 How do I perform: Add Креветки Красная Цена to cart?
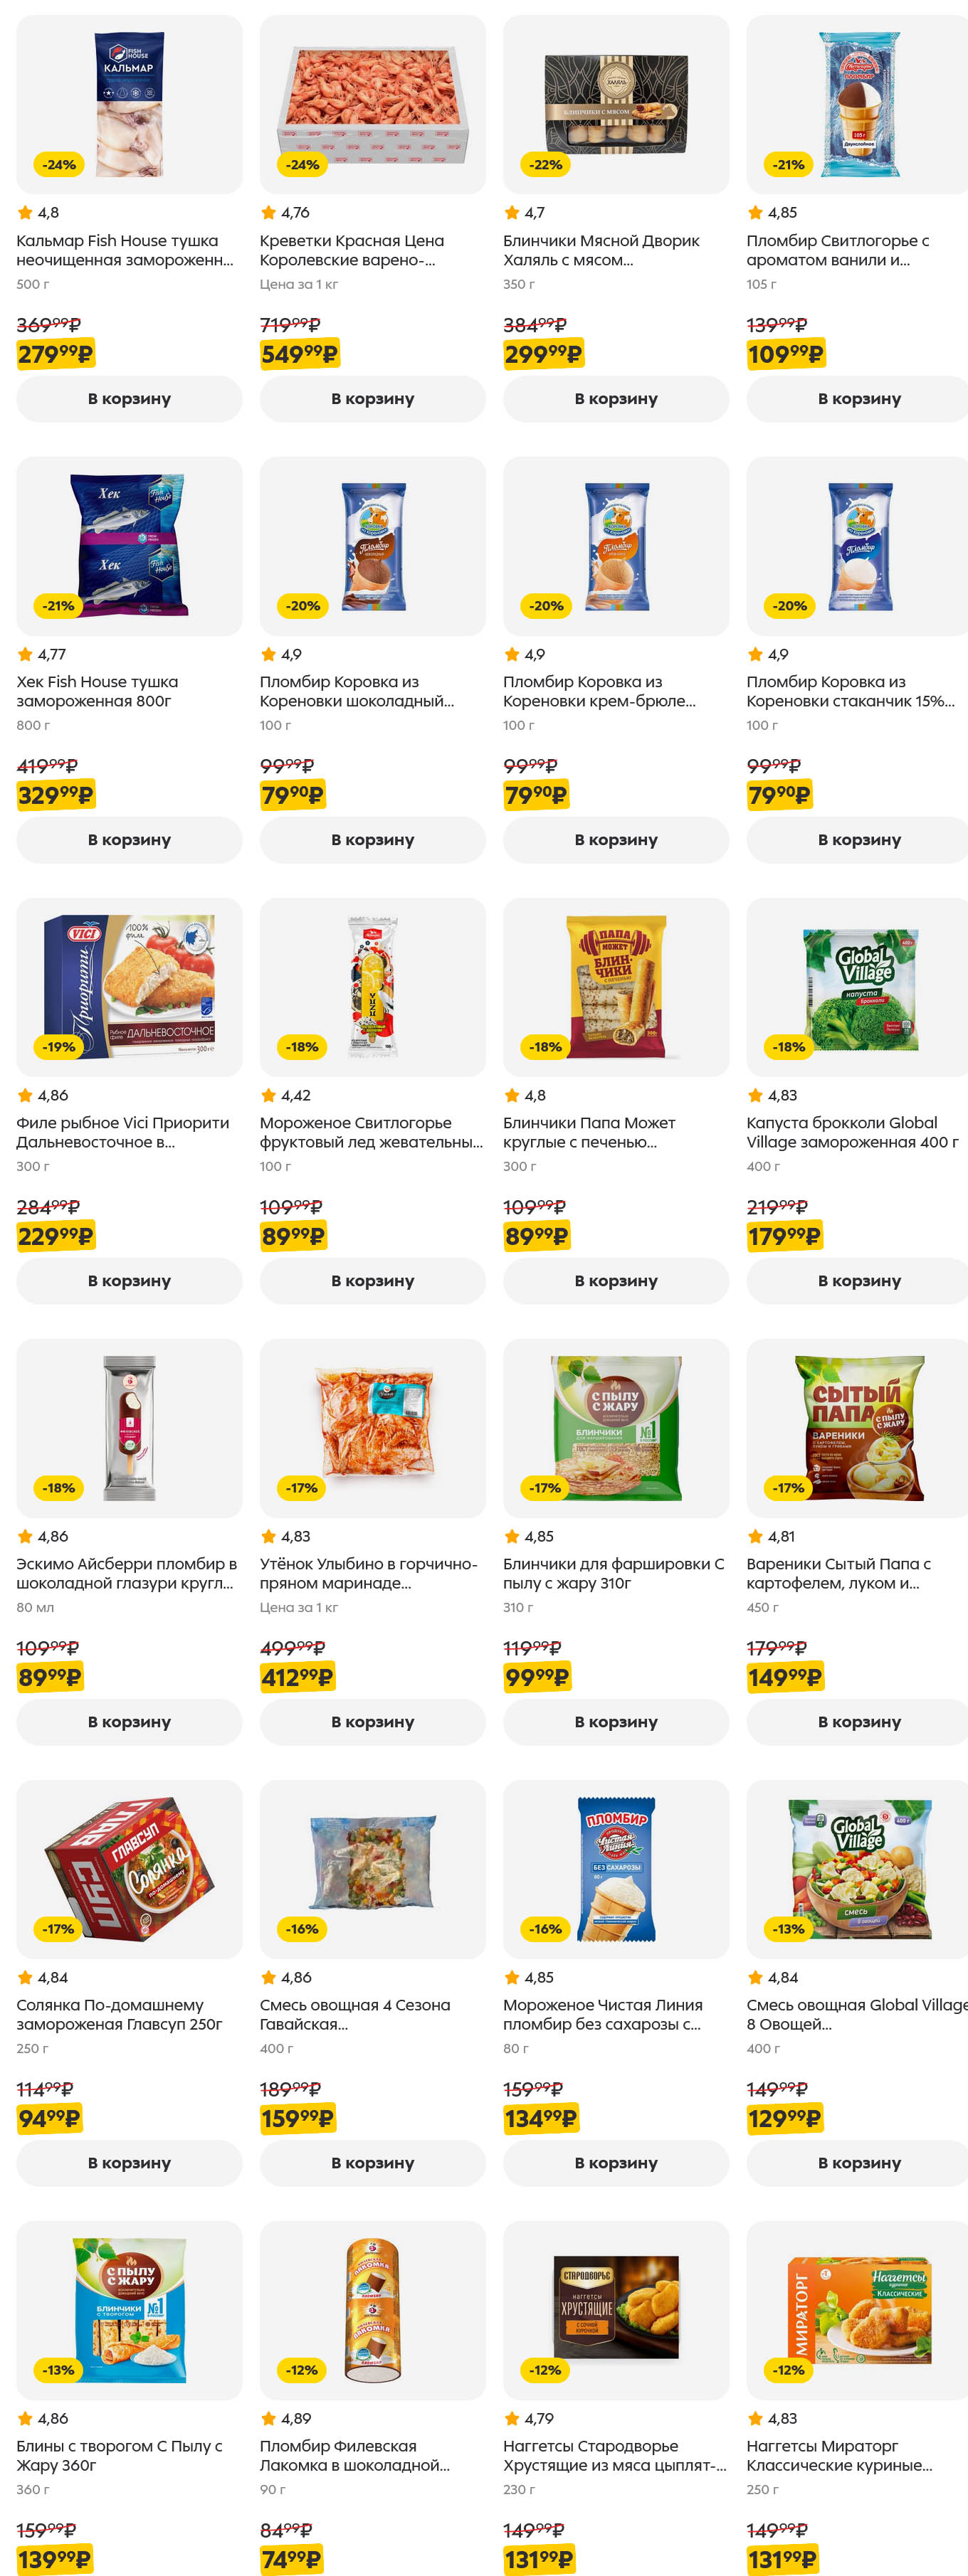[x=372, y=399]
